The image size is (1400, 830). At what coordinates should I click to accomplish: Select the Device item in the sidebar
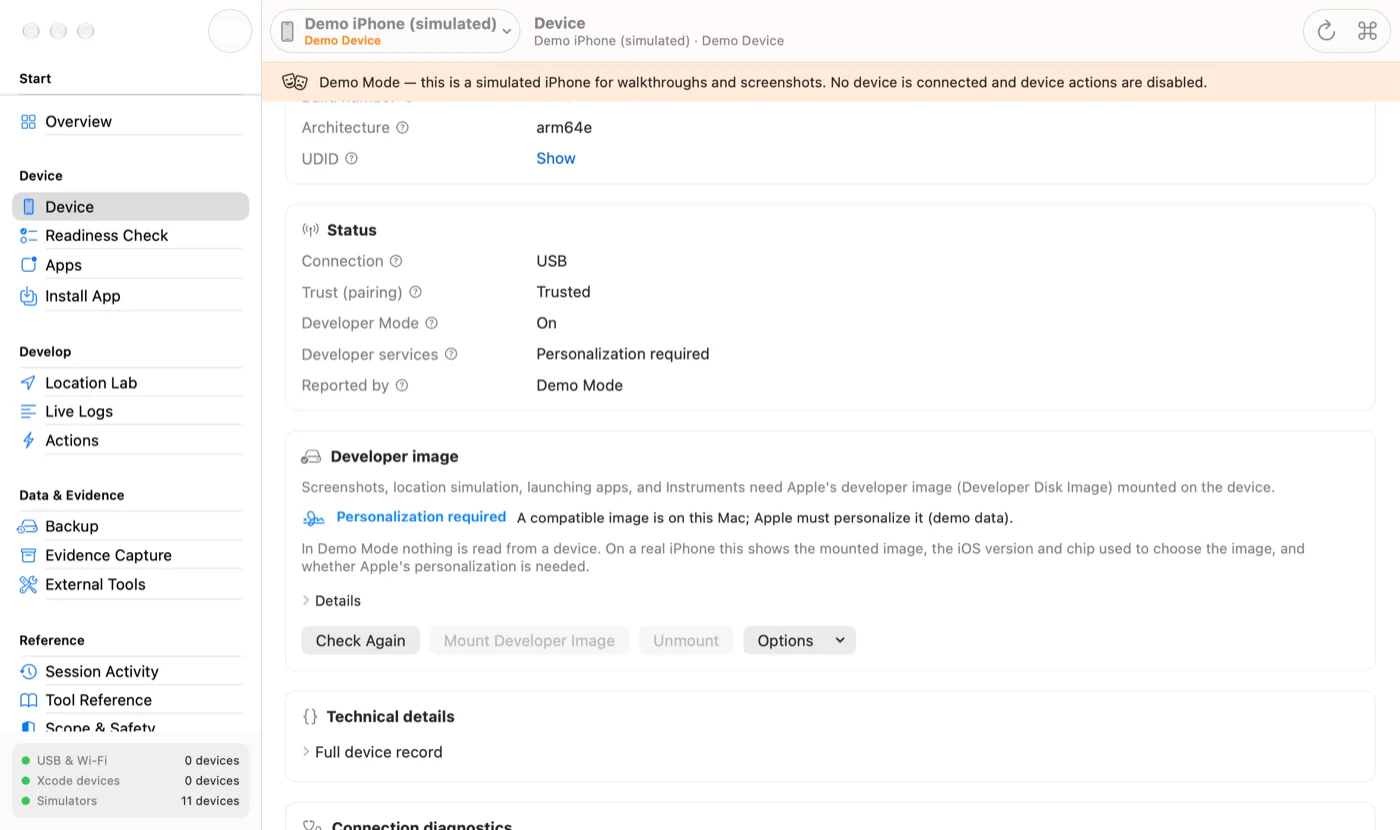[x=130, y=207]
